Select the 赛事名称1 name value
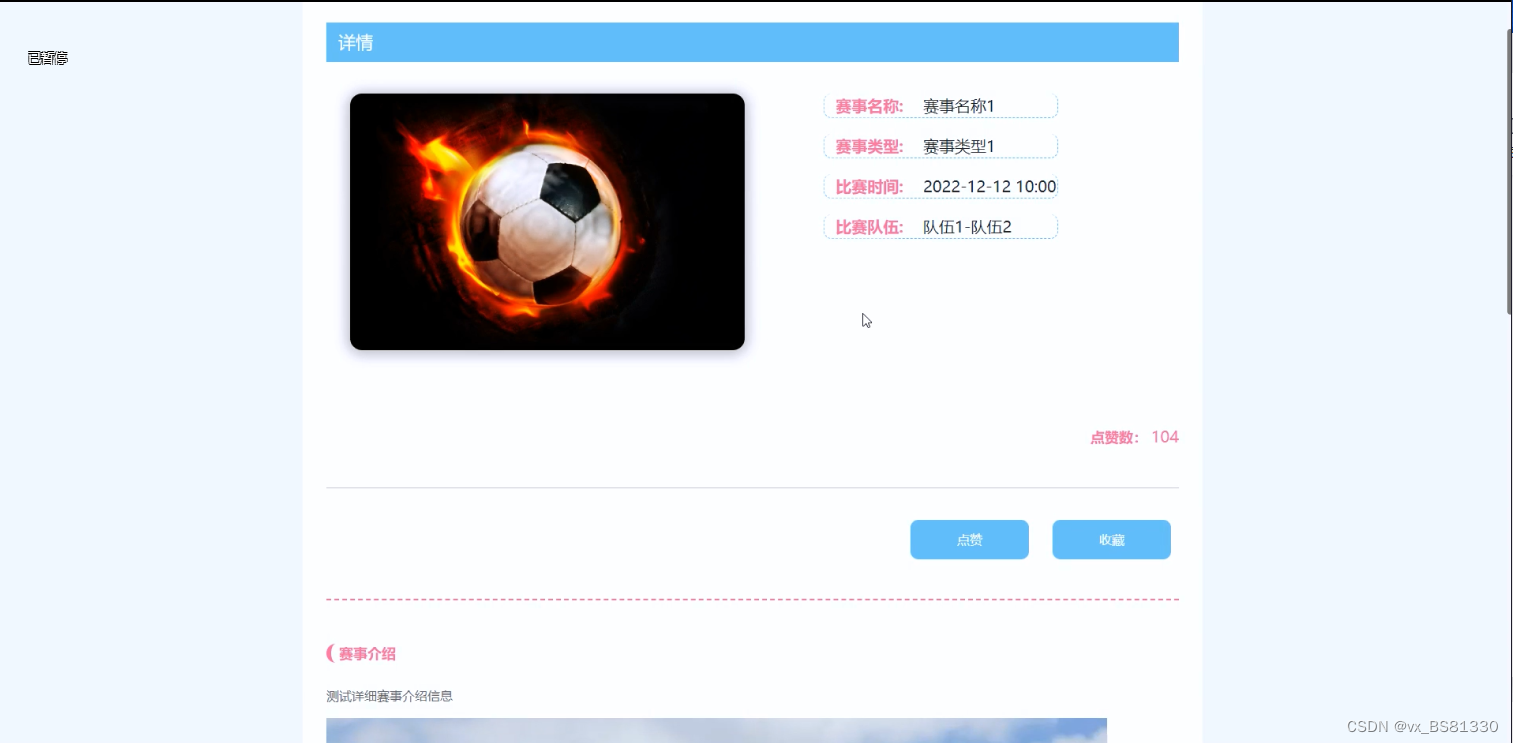Screen dimensions: 1513x743 coord(959,106)
